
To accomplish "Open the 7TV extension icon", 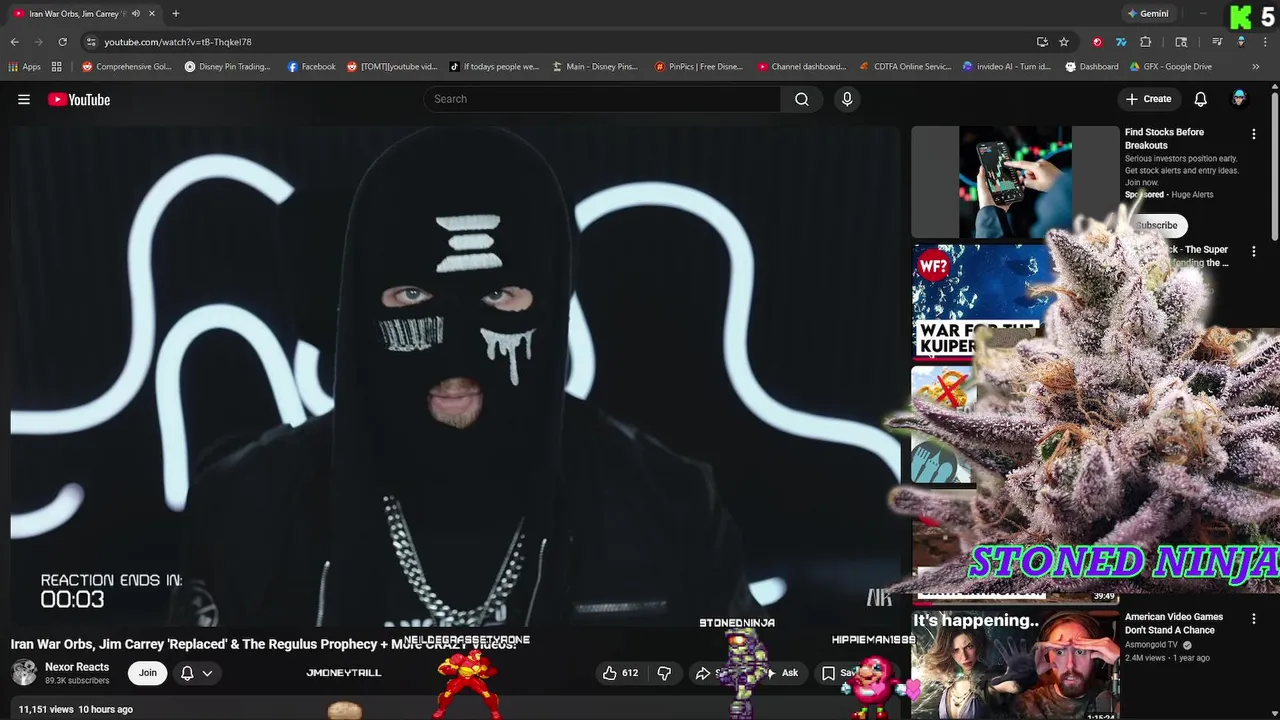I will (1121, 42).
